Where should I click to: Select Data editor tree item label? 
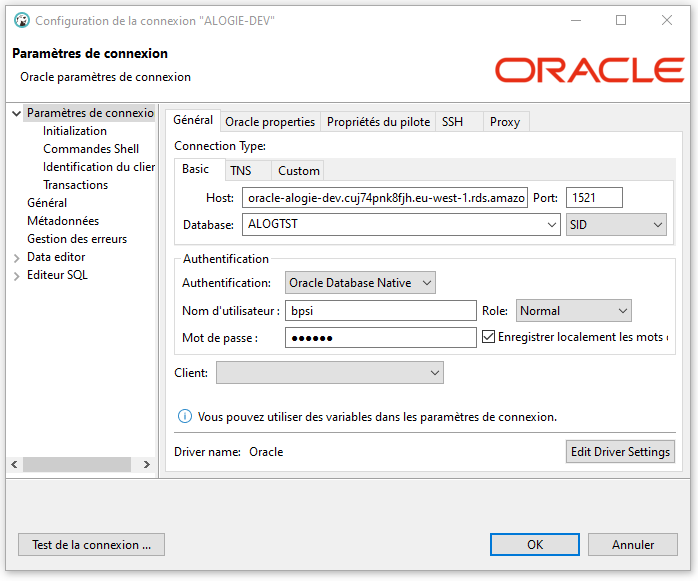tap(56, 257)
